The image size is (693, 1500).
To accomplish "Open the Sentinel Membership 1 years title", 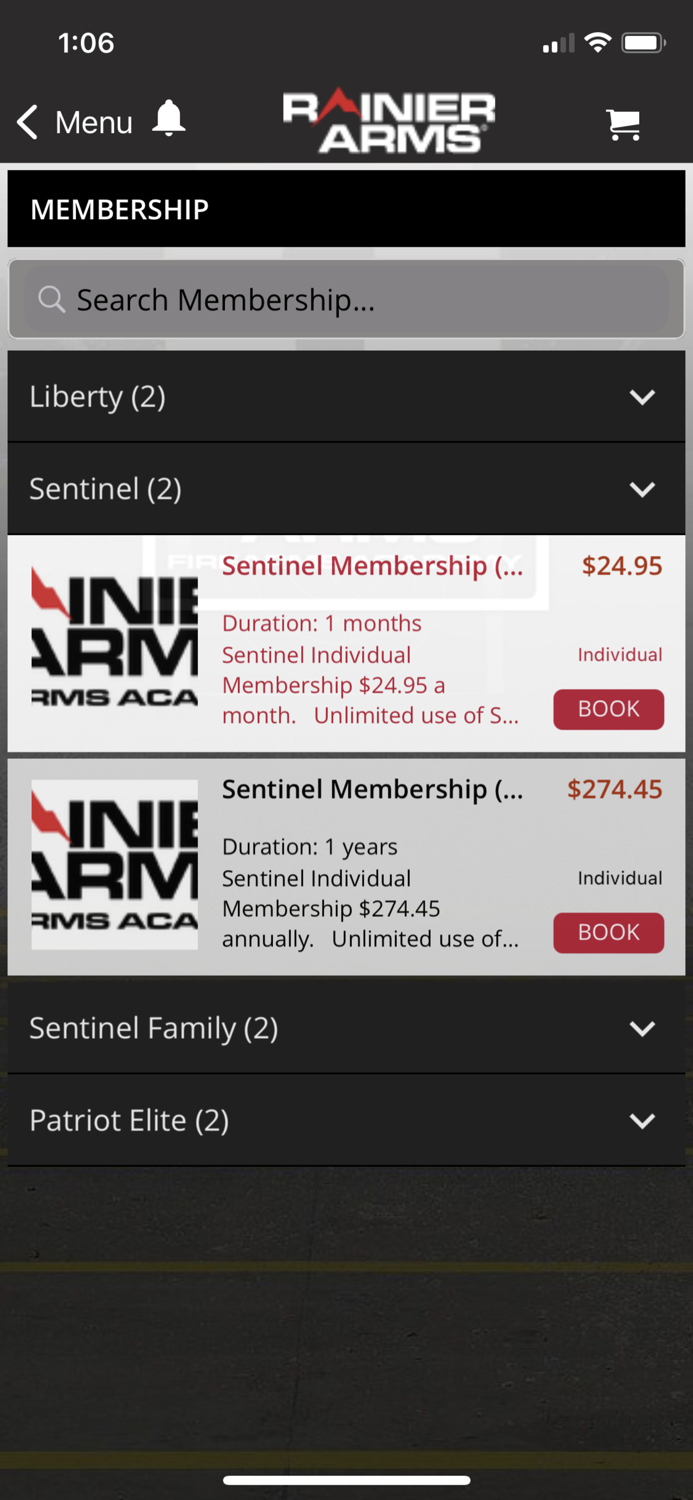I will pyautogui.click(x=372, y=789).
